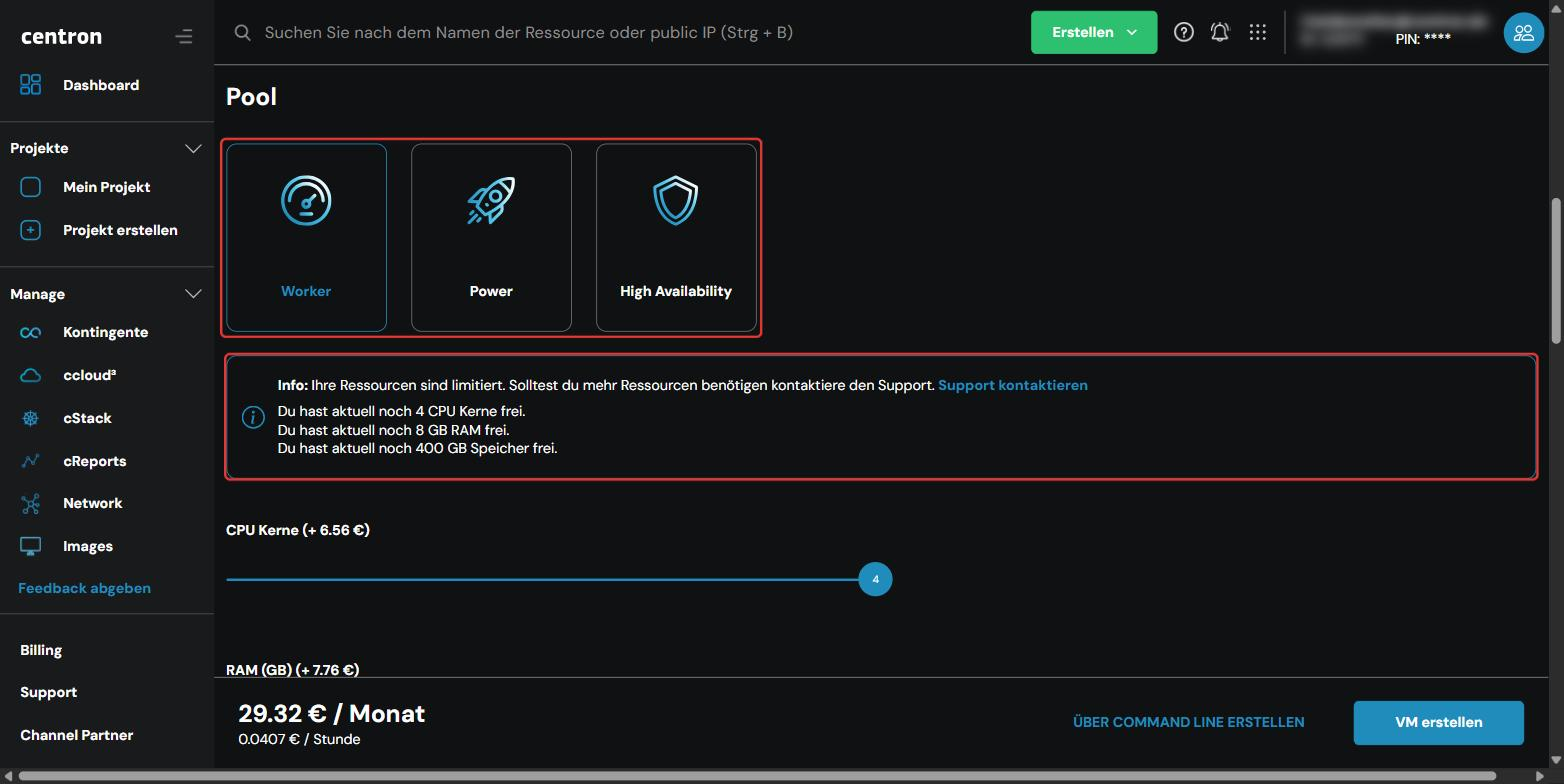Click "Du hast aktuell noch 400 GB Speicher frei."
Viewport: 1564px width, 784px height.
pyautogui.click(x=417, y=448)
